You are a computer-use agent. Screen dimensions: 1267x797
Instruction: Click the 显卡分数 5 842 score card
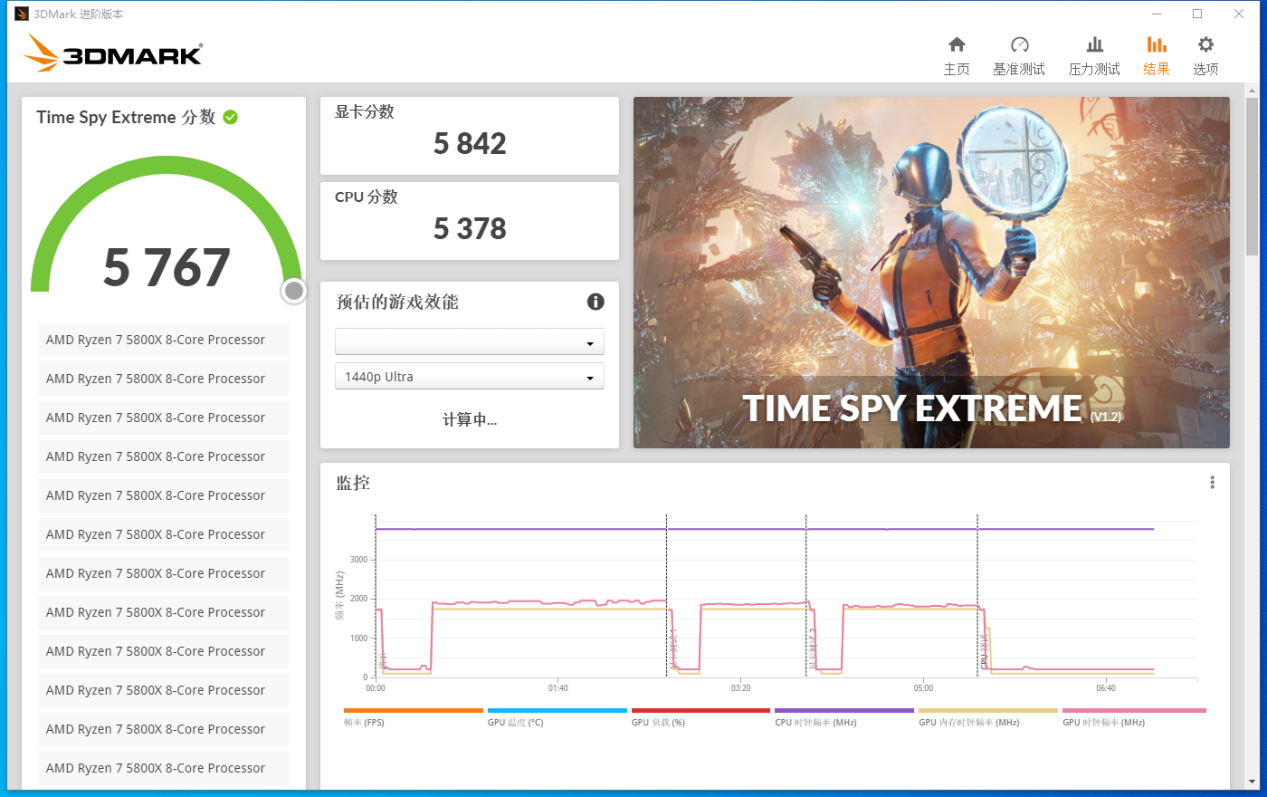click(469, 136)
